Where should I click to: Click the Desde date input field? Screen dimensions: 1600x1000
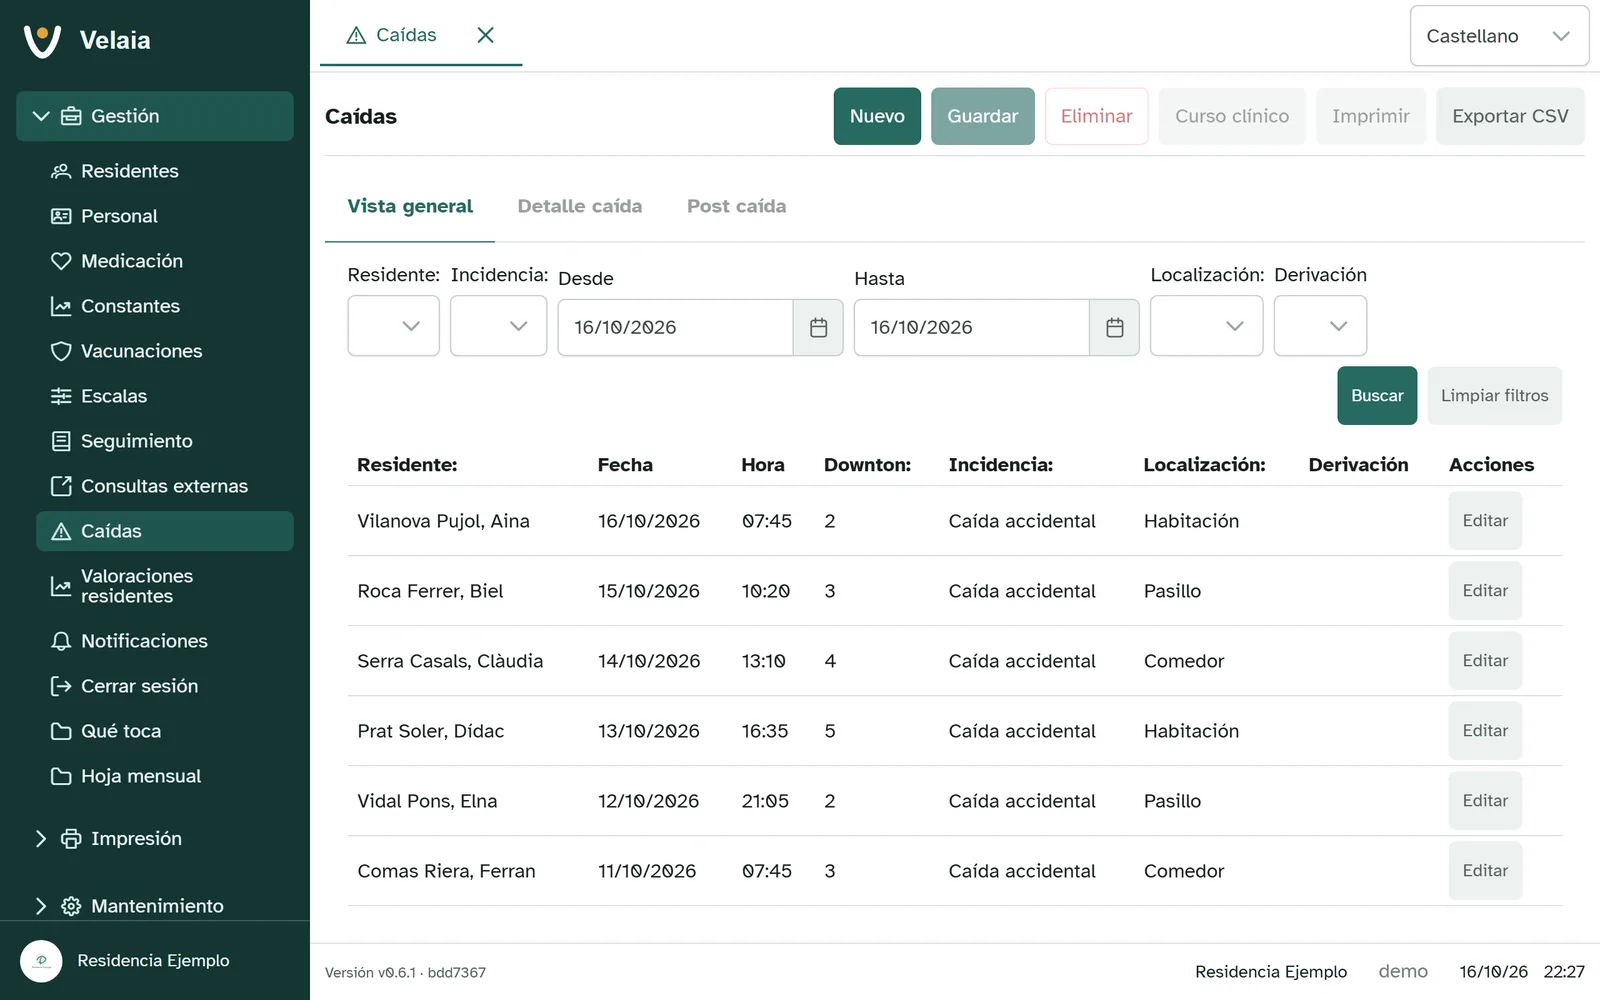point(676,327)
